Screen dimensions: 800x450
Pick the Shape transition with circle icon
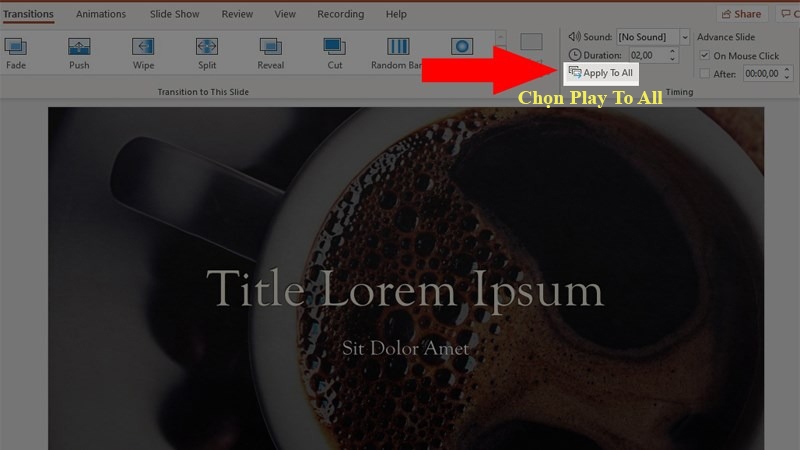coord(462,47)
